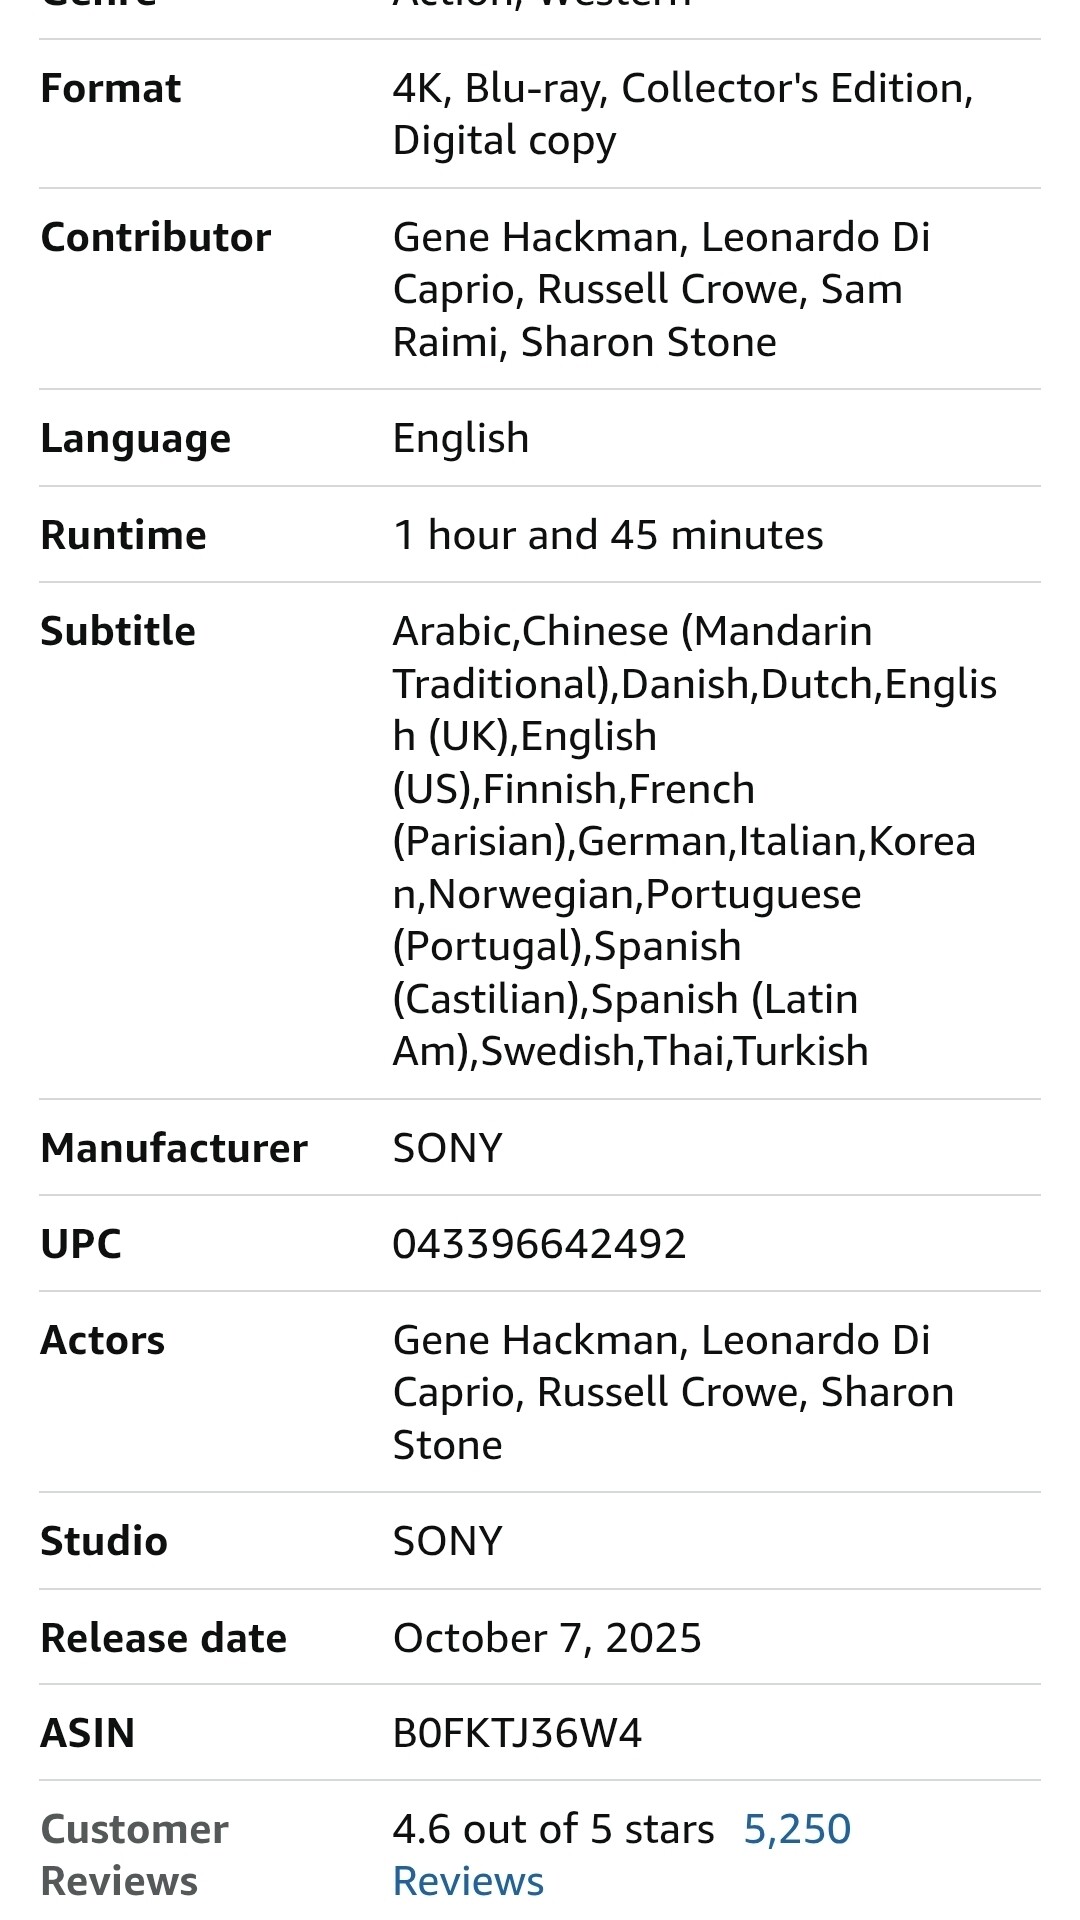Click the 4.6 out of 5 stars rating
This screenshot has width=1080, height=1920.
point(553,1830)
